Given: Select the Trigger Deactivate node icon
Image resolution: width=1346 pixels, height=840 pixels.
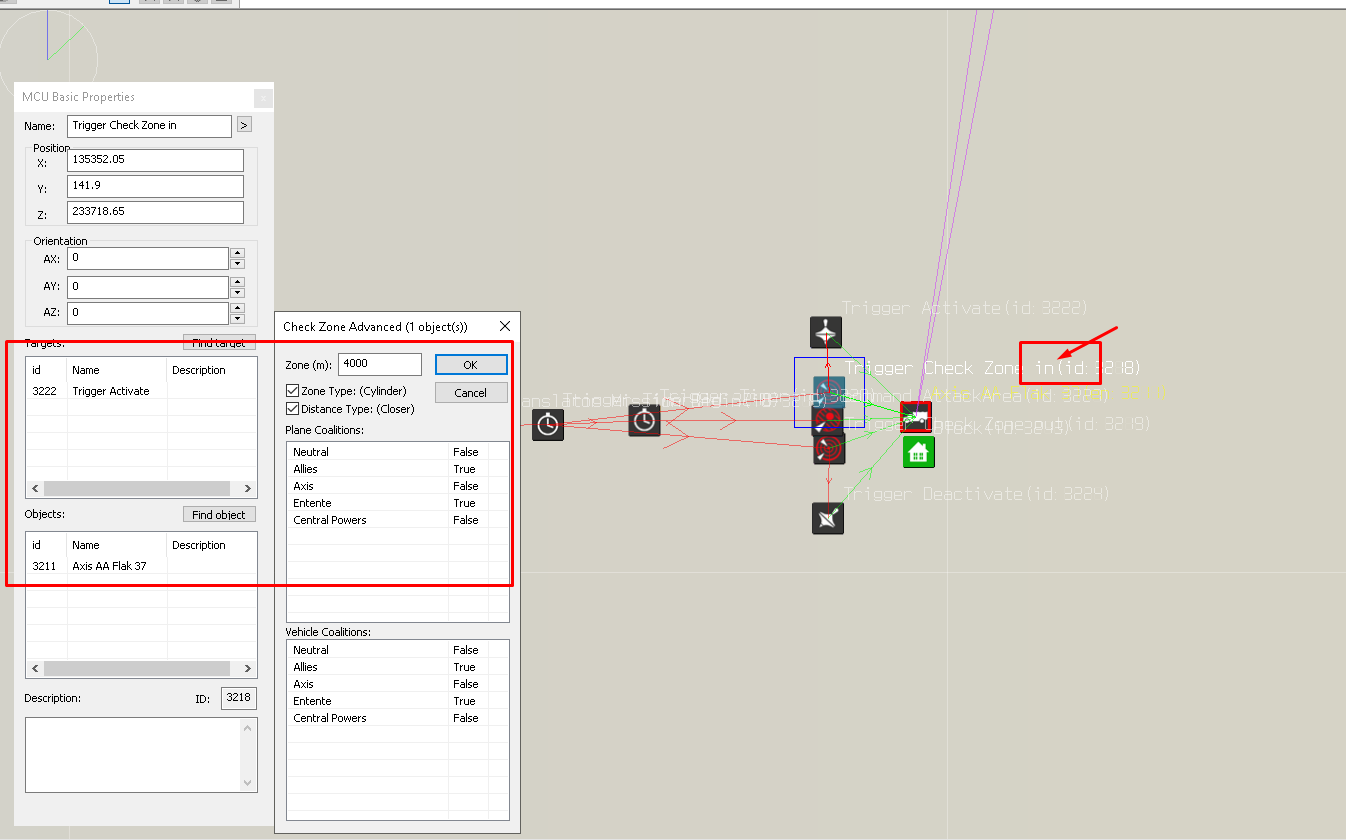Looking at the screenshot, I should 828,518.
